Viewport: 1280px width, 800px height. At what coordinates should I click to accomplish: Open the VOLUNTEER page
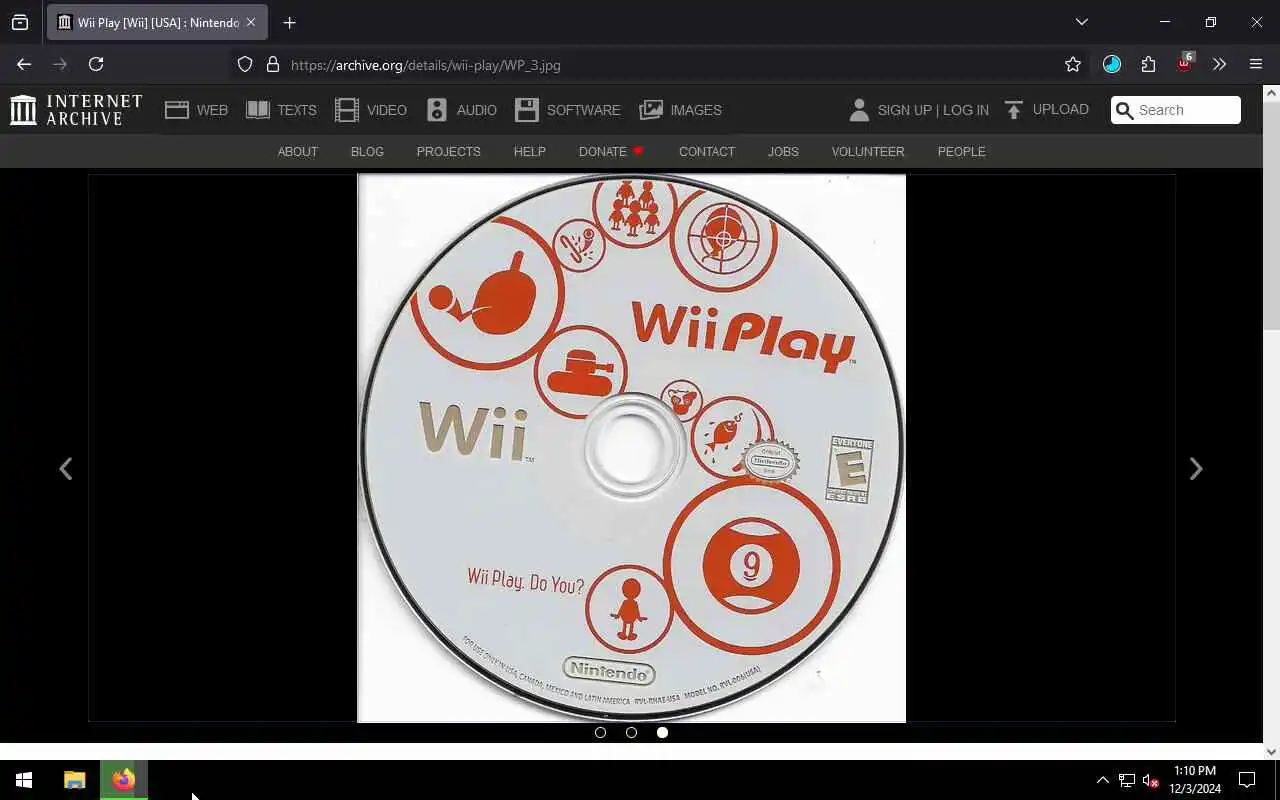(868, 151)
